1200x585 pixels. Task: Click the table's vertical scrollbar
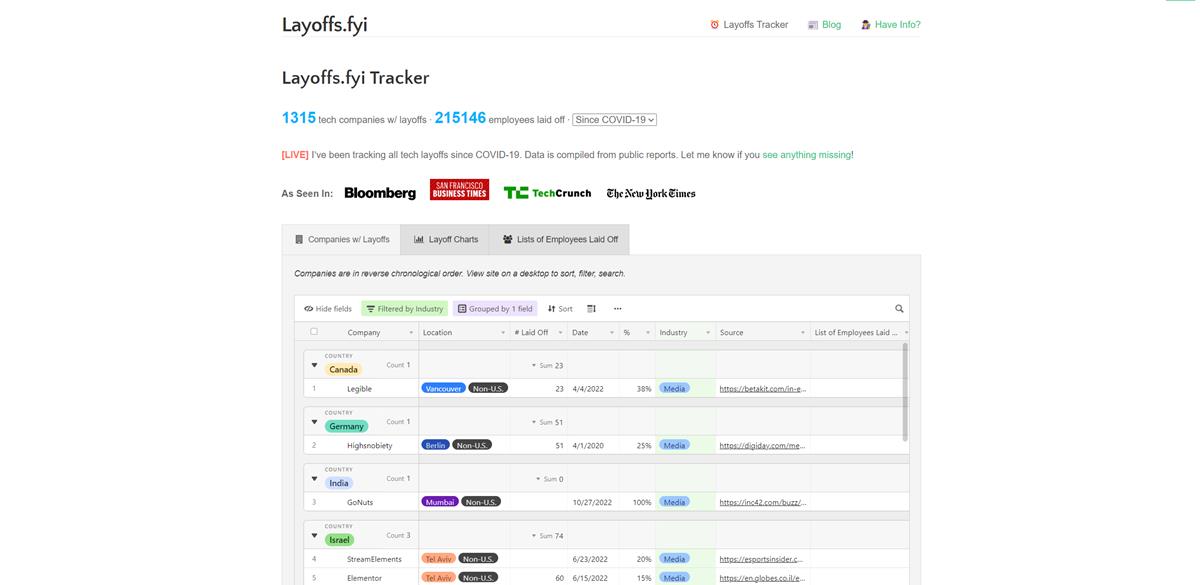click(906, 392)
